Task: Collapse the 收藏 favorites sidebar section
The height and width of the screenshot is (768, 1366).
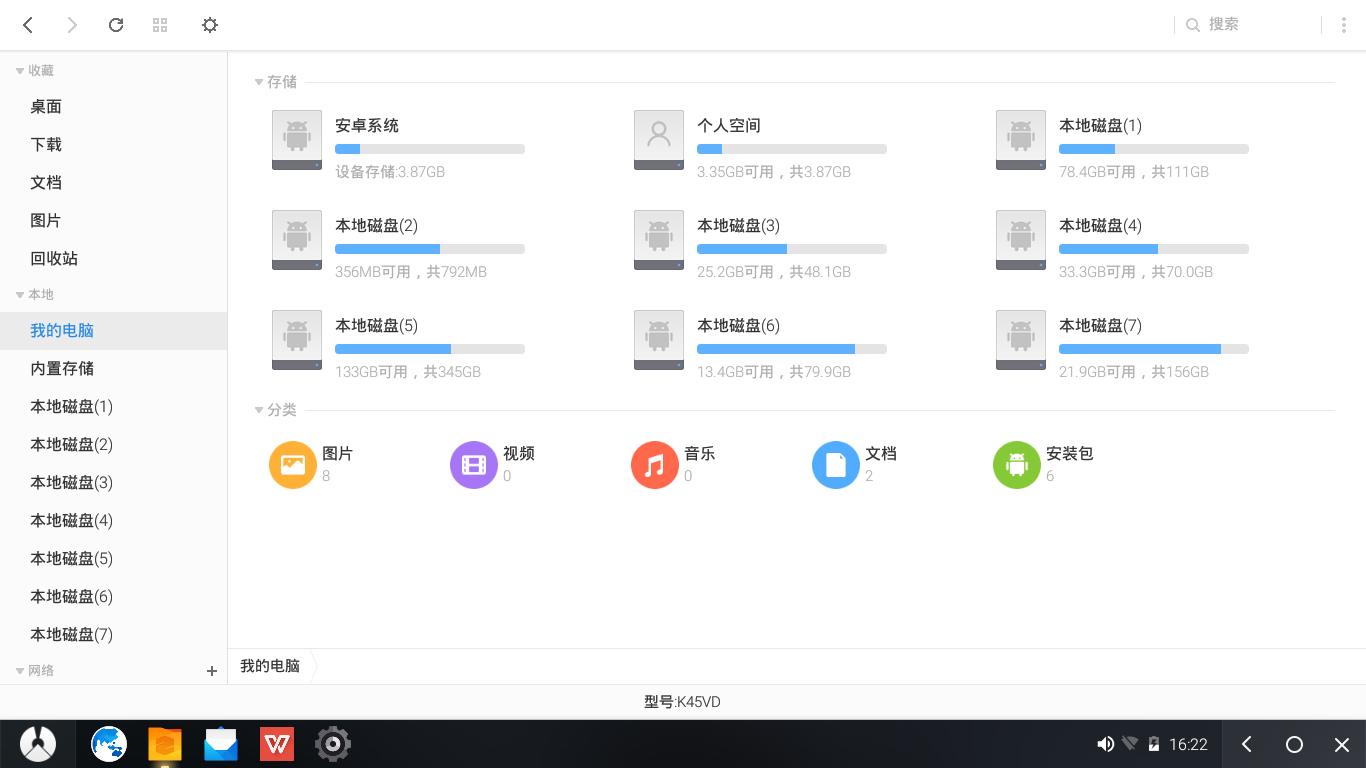Action: click(20, 71)
